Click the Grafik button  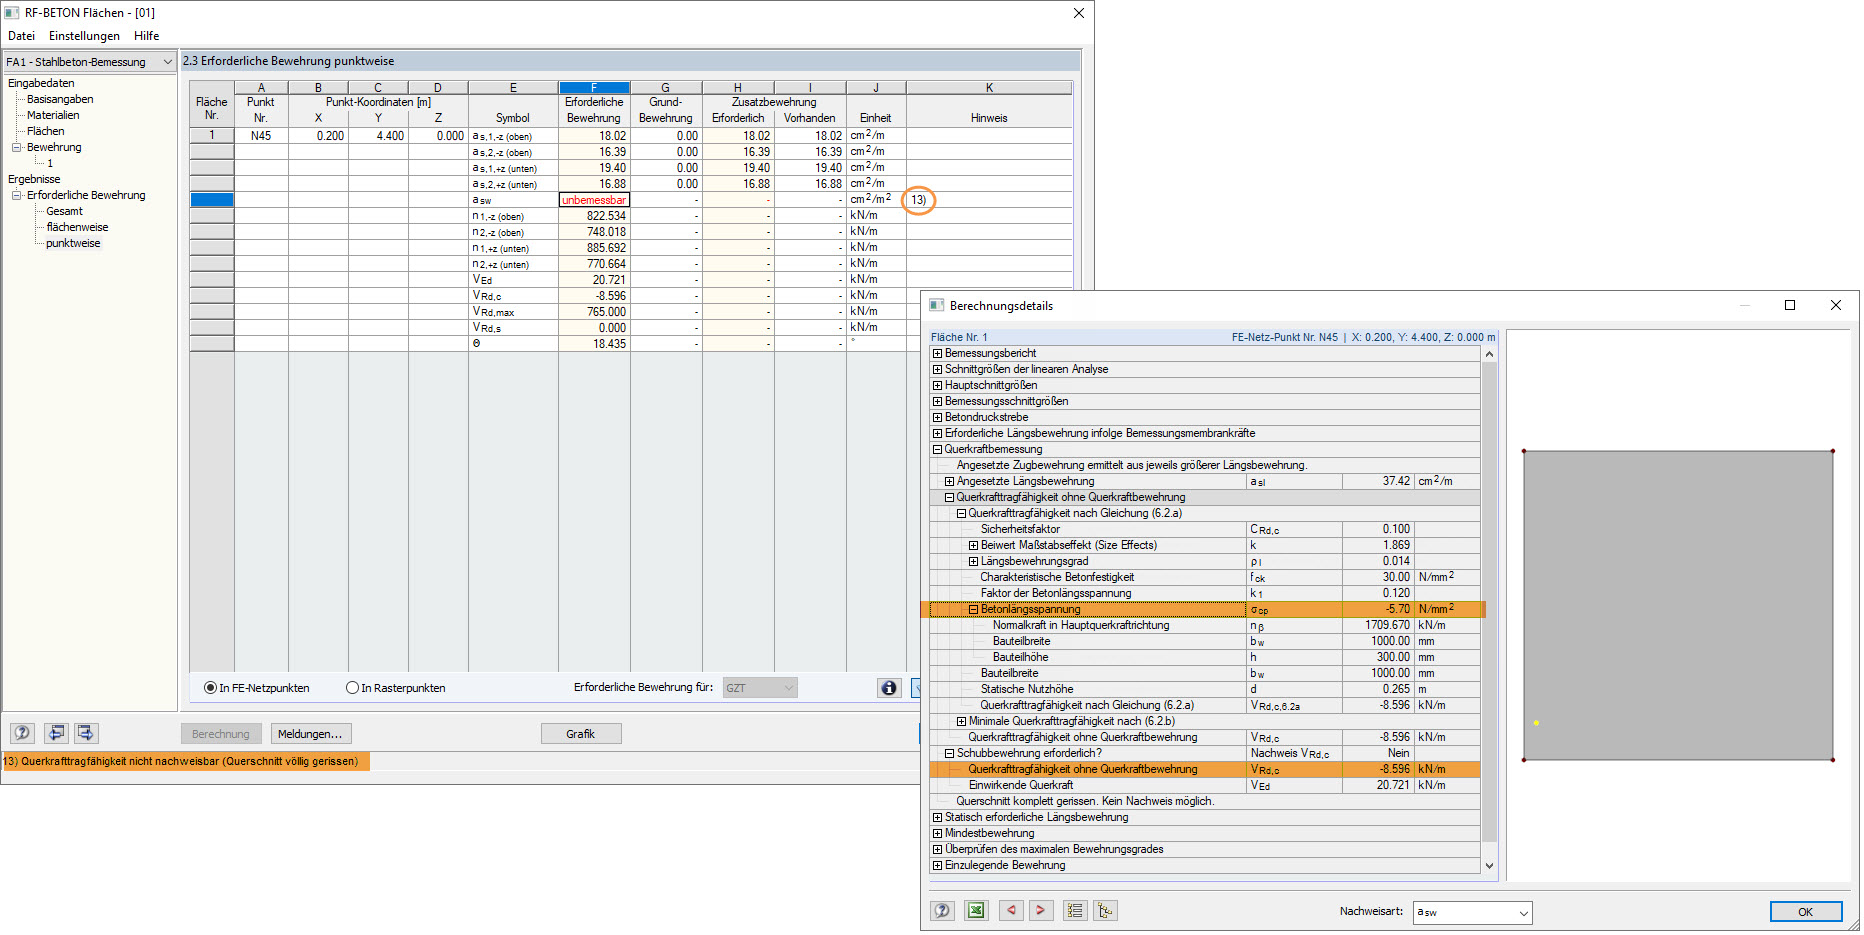581,734
